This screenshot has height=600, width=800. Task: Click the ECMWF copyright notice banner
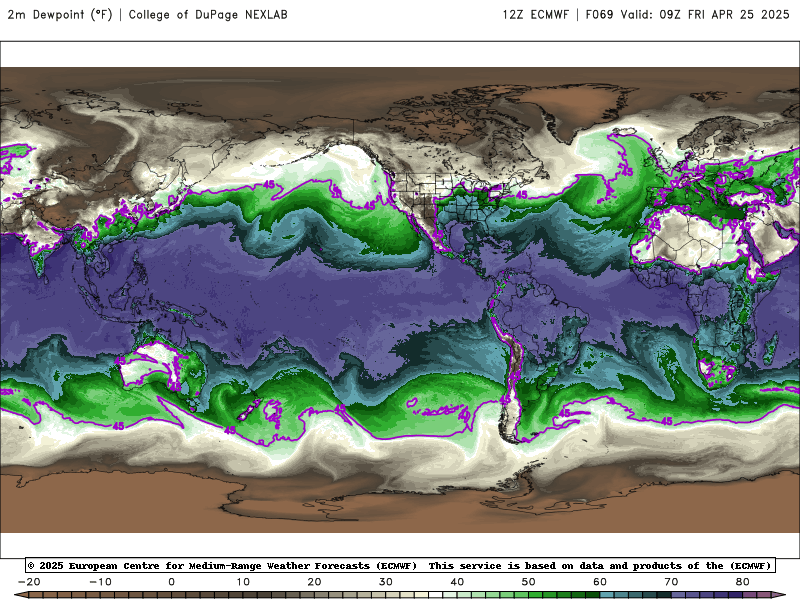pos(400,565)
